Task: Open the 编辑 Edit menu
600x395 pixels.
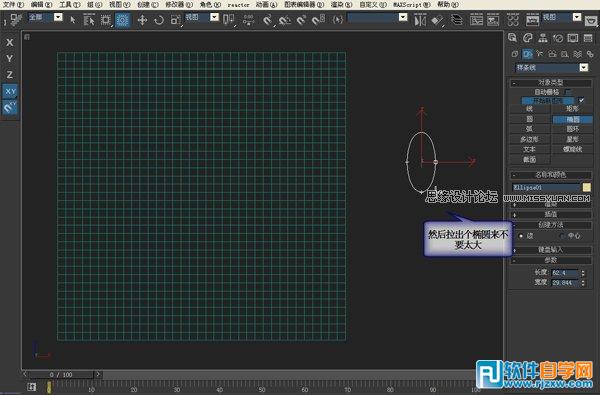Action: pyautogui.click(x=41, y=5)
